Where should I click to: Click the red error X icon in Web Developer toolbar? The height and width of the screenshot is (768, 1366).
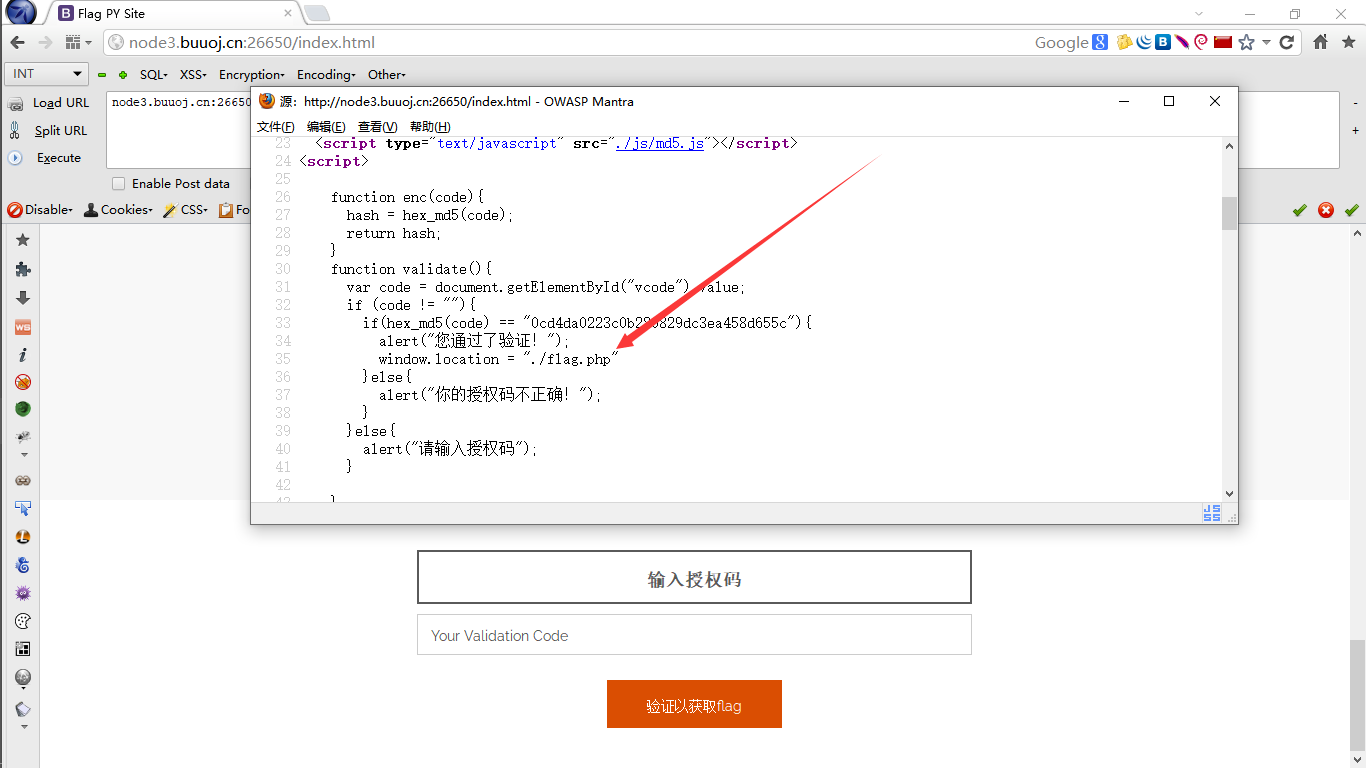pos(1326,210)
